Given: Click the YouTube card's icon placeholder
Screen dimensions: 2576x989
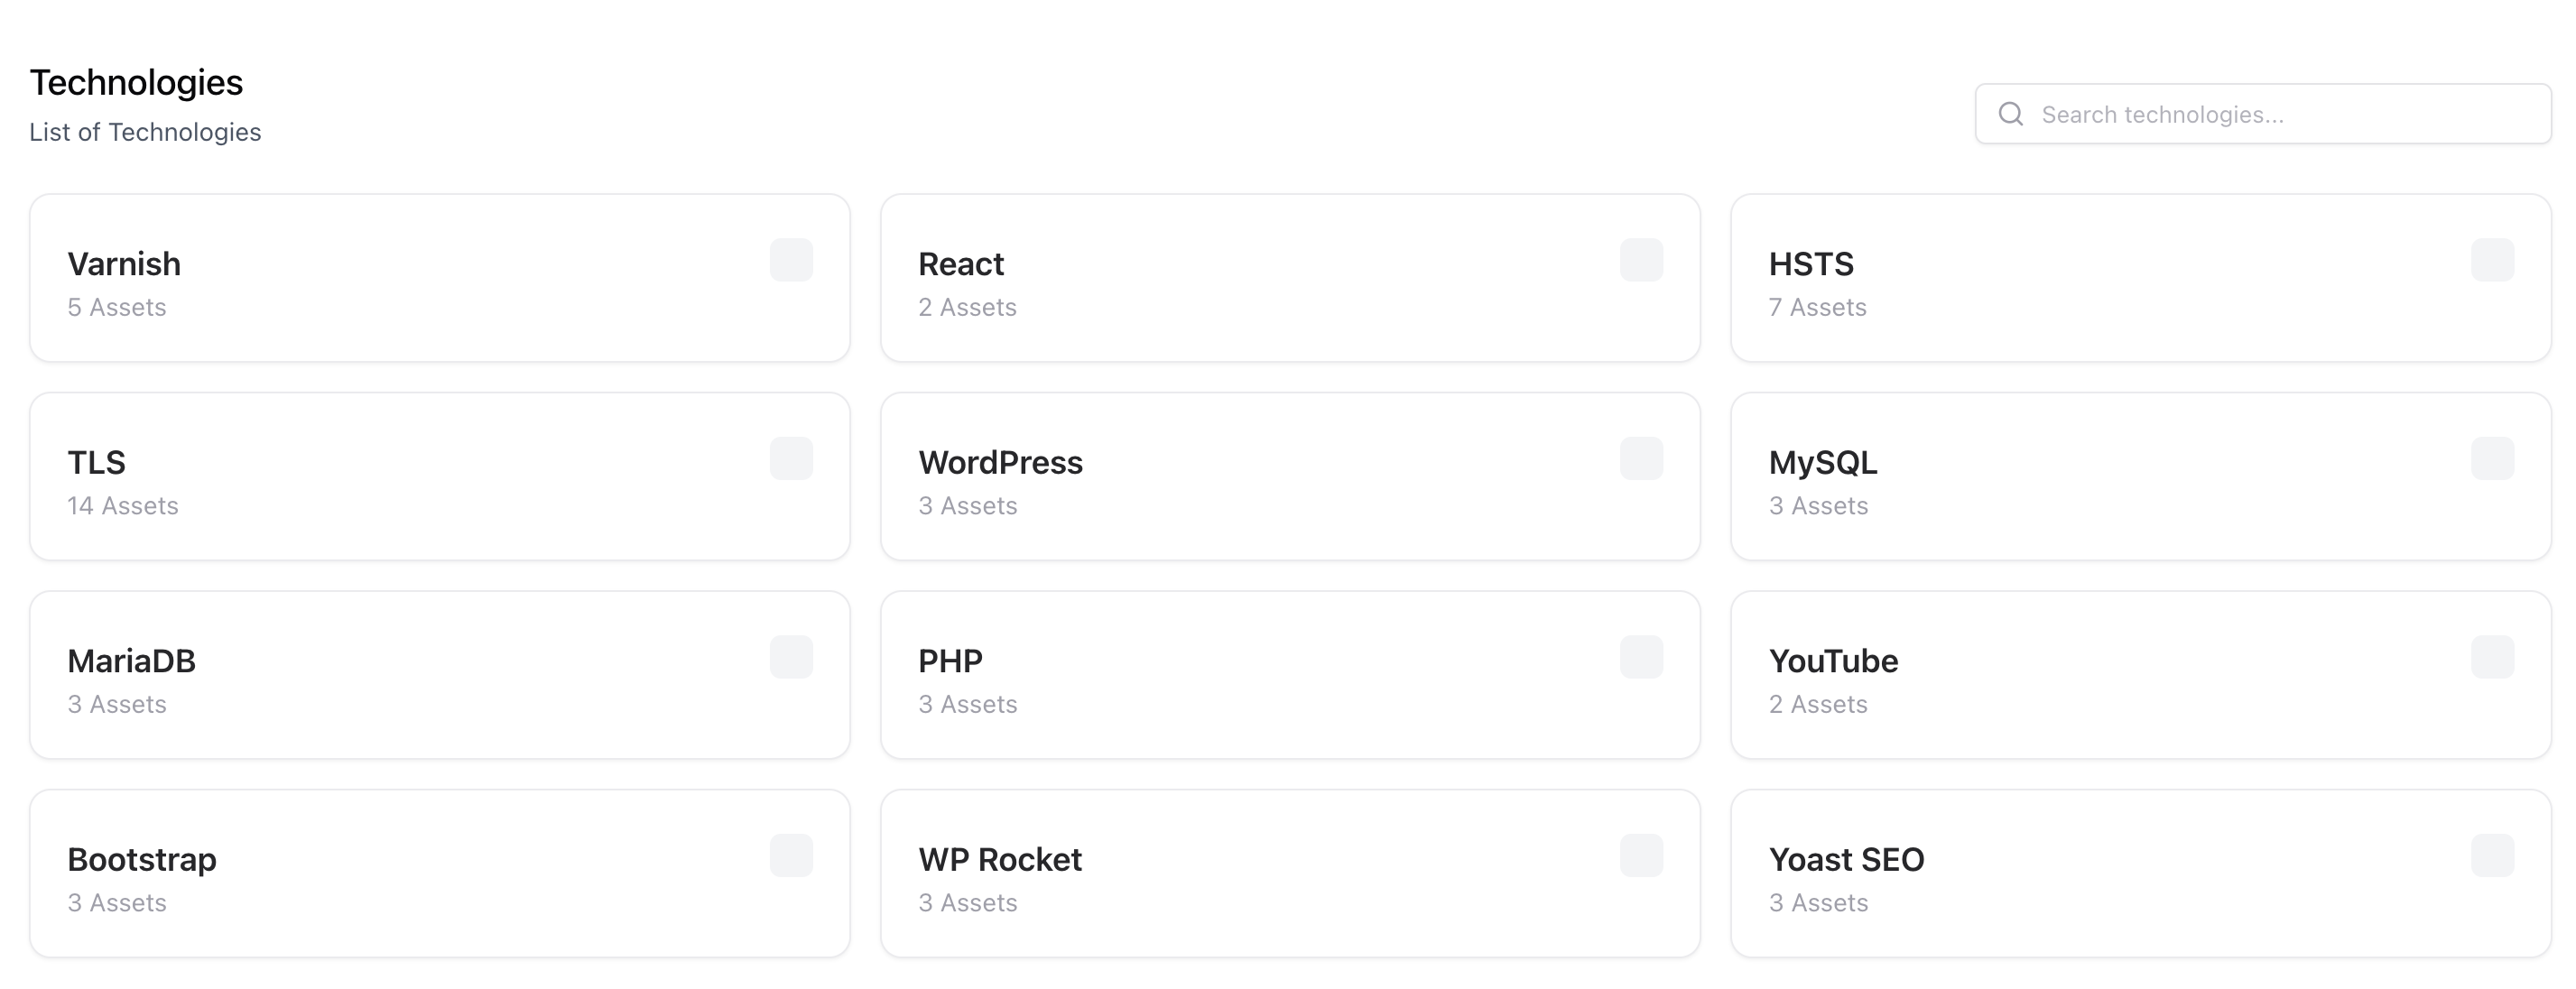Looking at the screenshot, I should point(2492,657).
